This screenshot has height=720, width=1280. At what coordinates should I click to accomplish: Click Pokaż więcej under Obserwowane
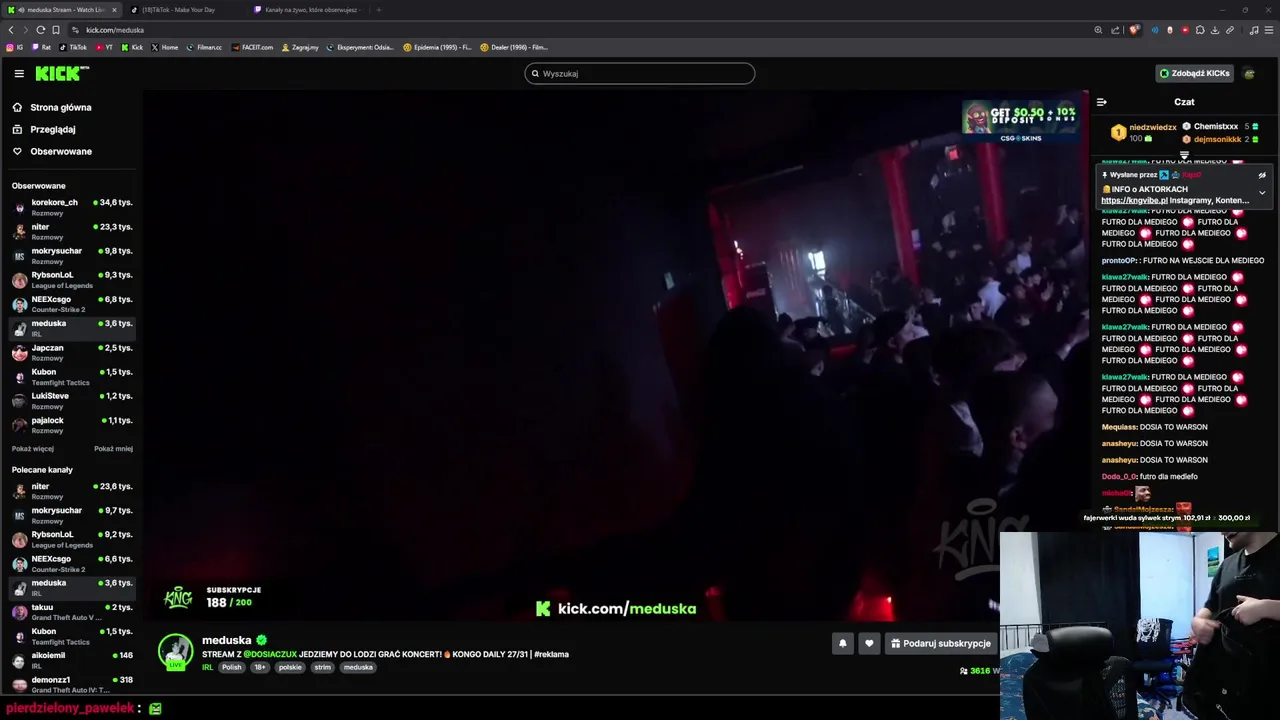(33, 449)
